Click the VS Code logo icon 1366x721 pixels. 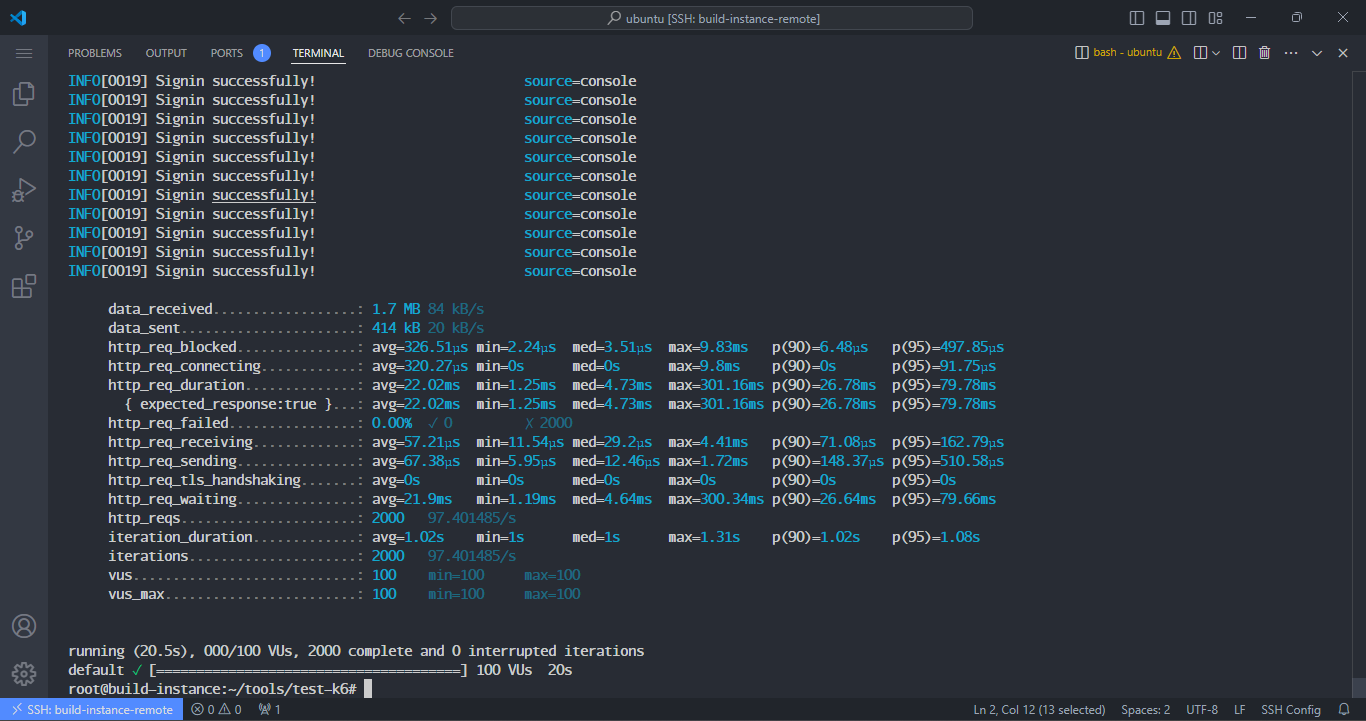18,18
